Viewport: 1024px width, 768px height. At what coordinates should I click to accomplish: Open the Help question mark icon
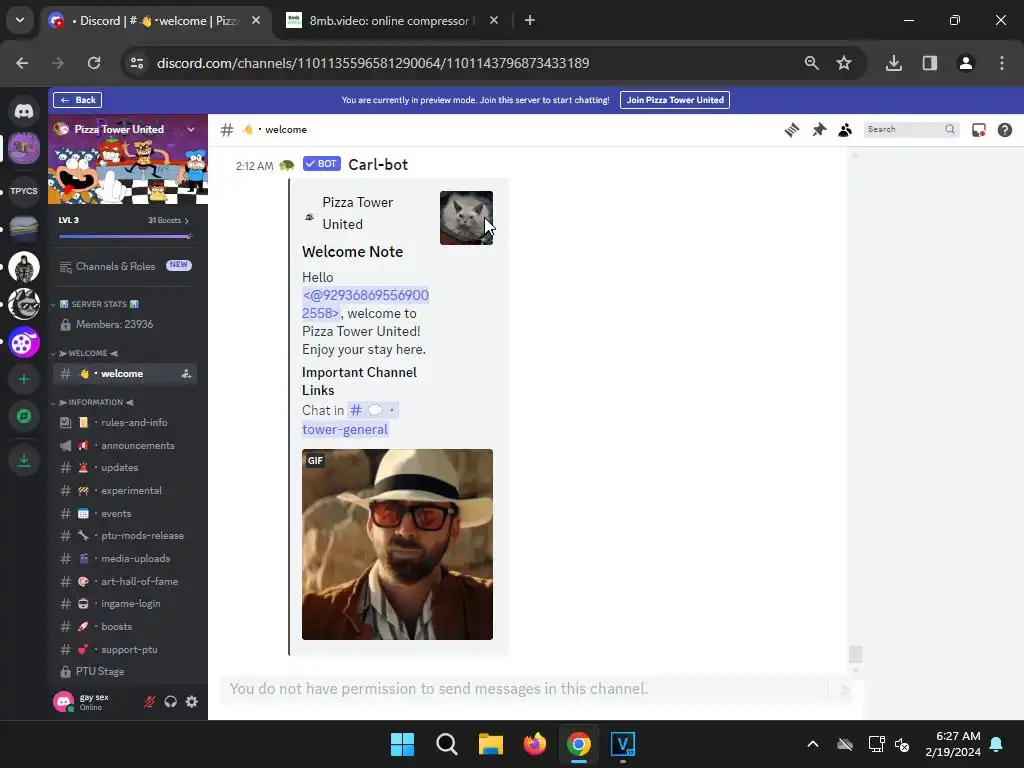1004,130
